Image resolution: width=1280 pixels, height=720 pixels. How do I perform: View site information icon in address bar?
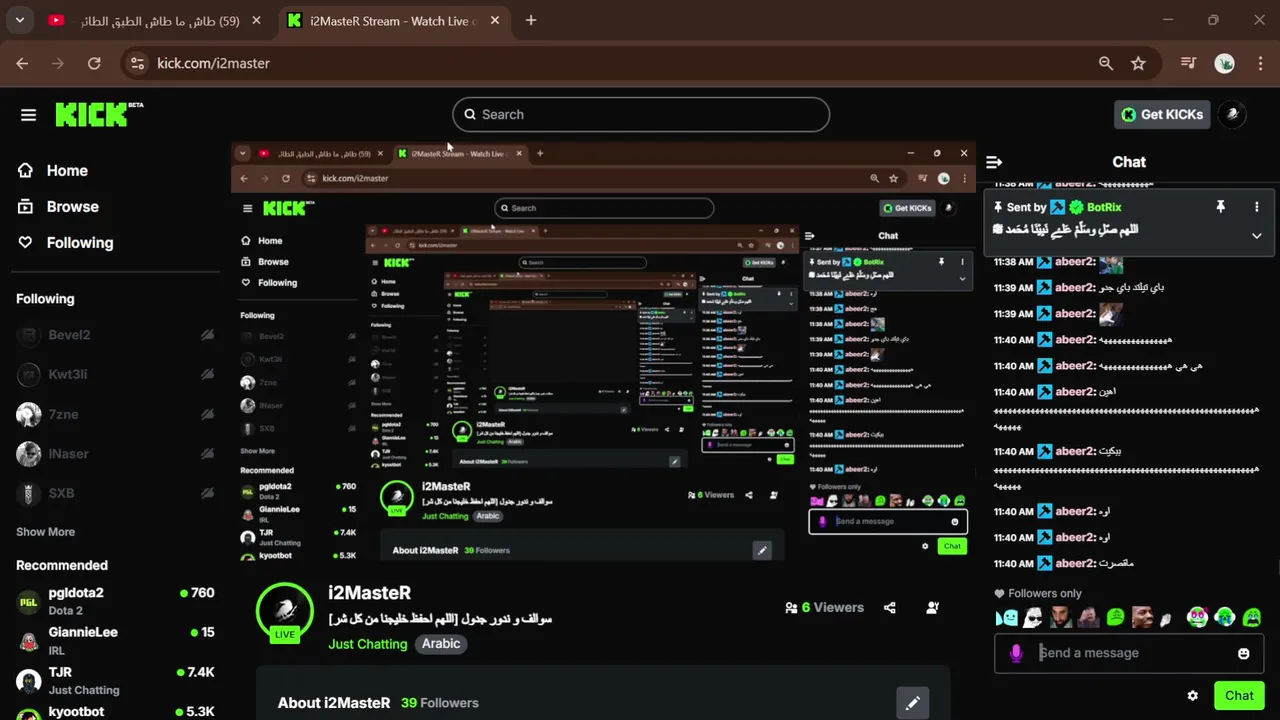(137, 63)
